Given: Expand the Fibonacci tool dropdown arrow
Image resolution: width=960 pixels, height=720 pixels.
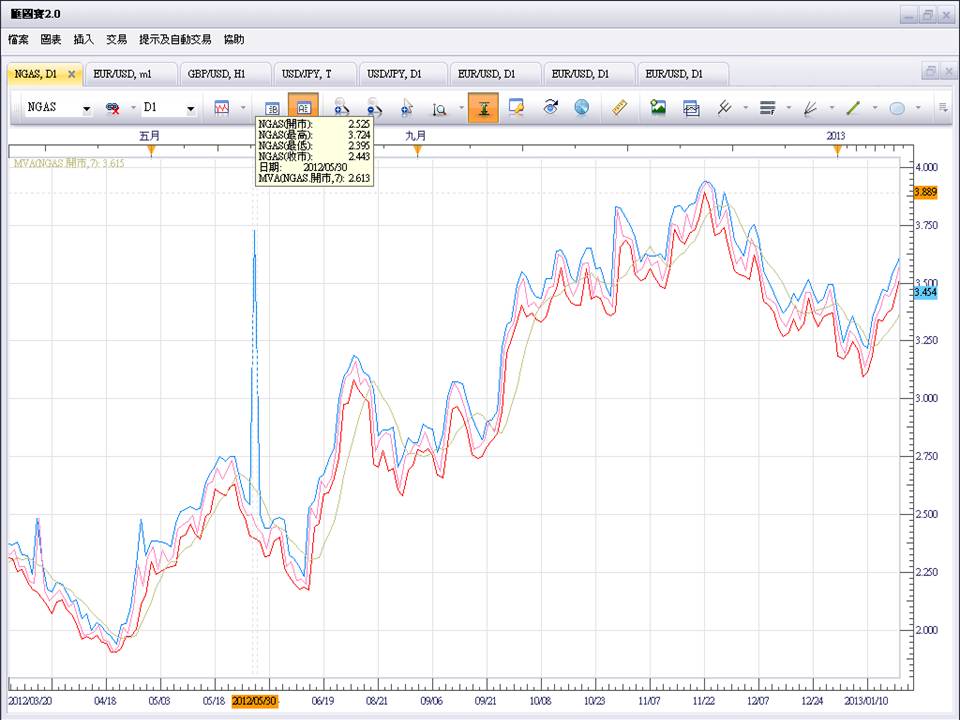Looking at the screenshot, I should [789, 108].
